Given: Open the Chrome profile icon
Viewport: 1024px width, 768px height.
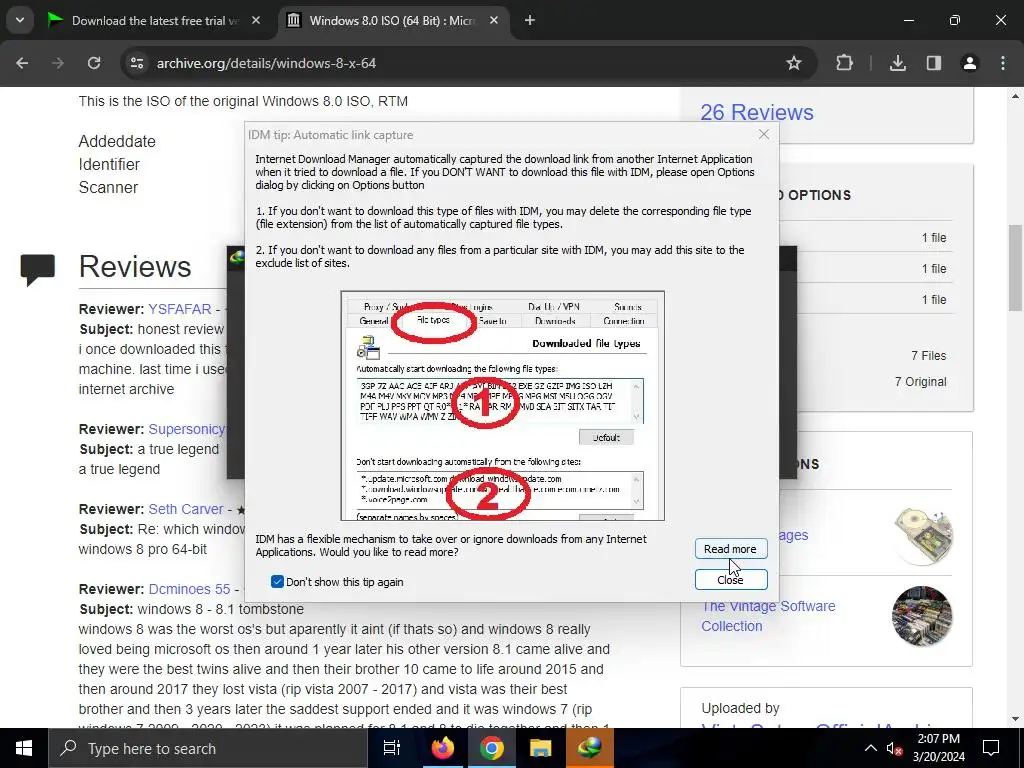Looking at the screenshot, I should (x=970, y=63).
